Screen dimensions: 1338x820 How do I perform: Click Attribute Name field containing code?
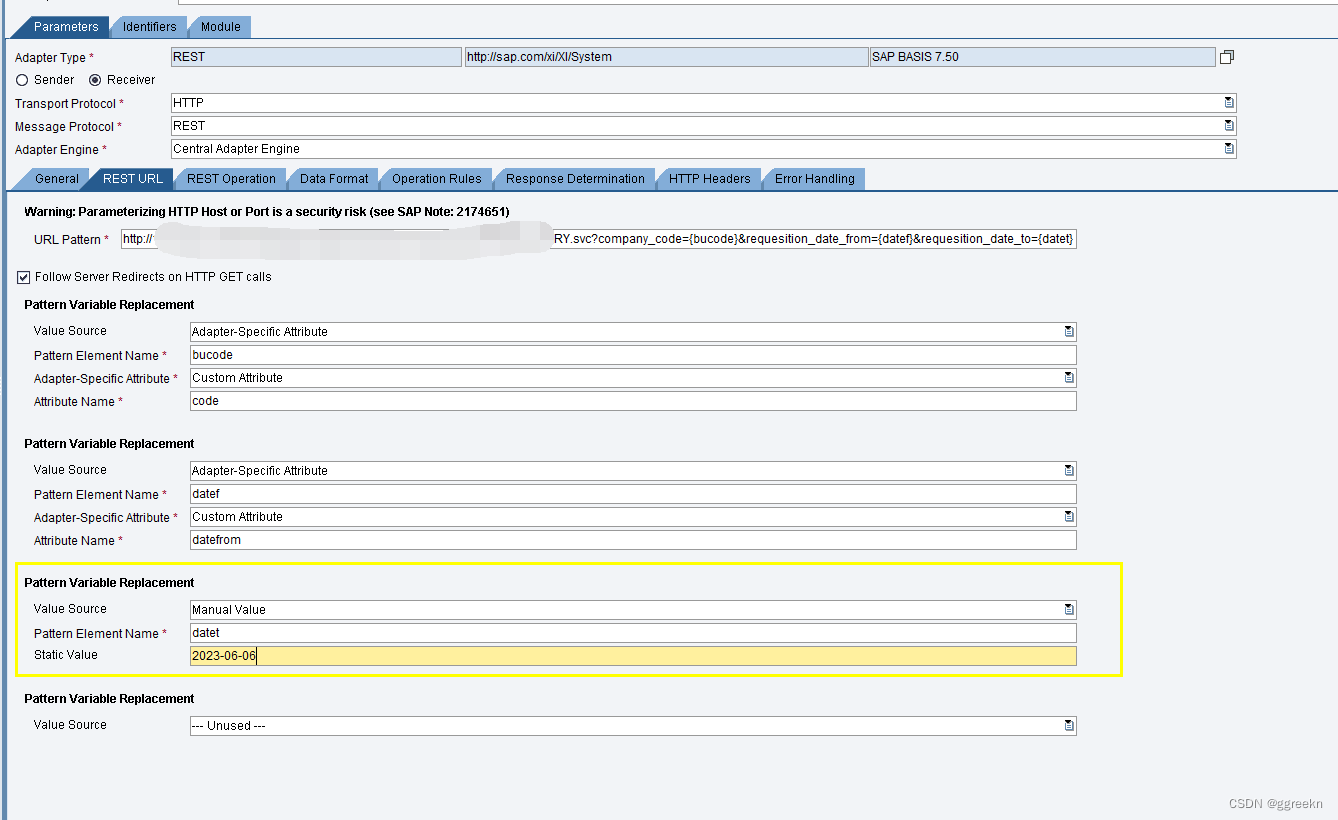click(633, 401)
